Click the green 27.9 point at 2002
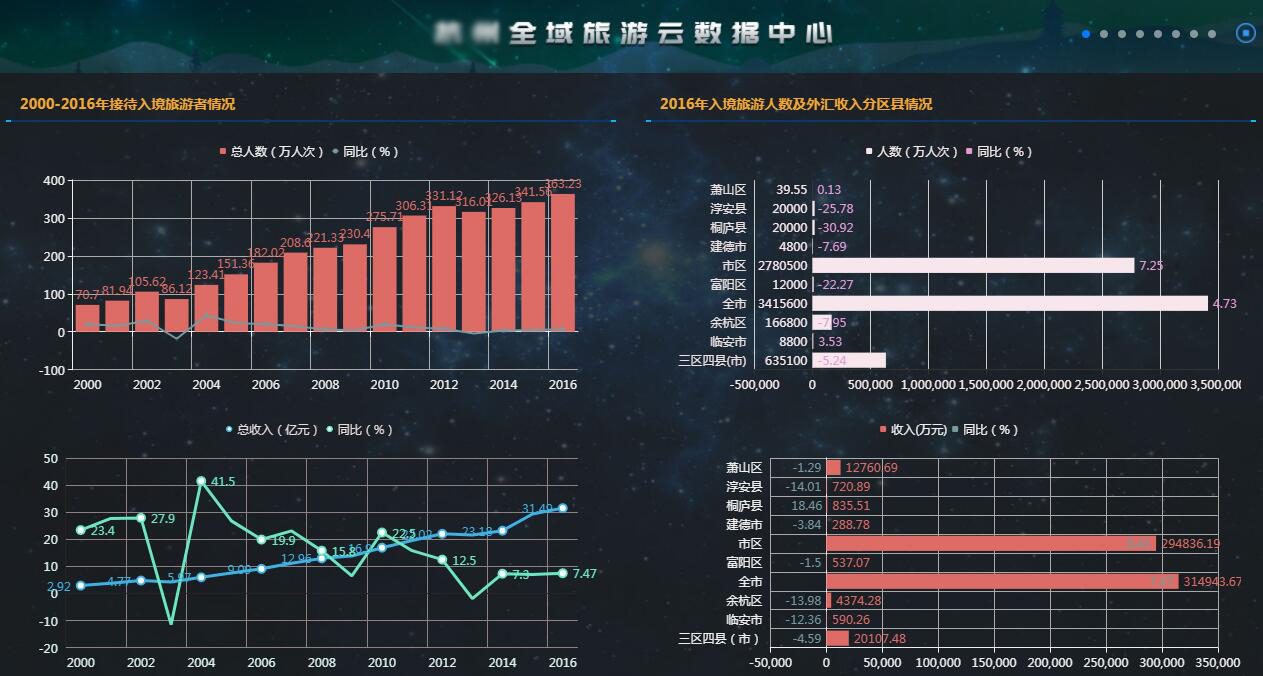Image resolution: width=1263 pixels, height=676 pixels. click(x=141, y=518)
